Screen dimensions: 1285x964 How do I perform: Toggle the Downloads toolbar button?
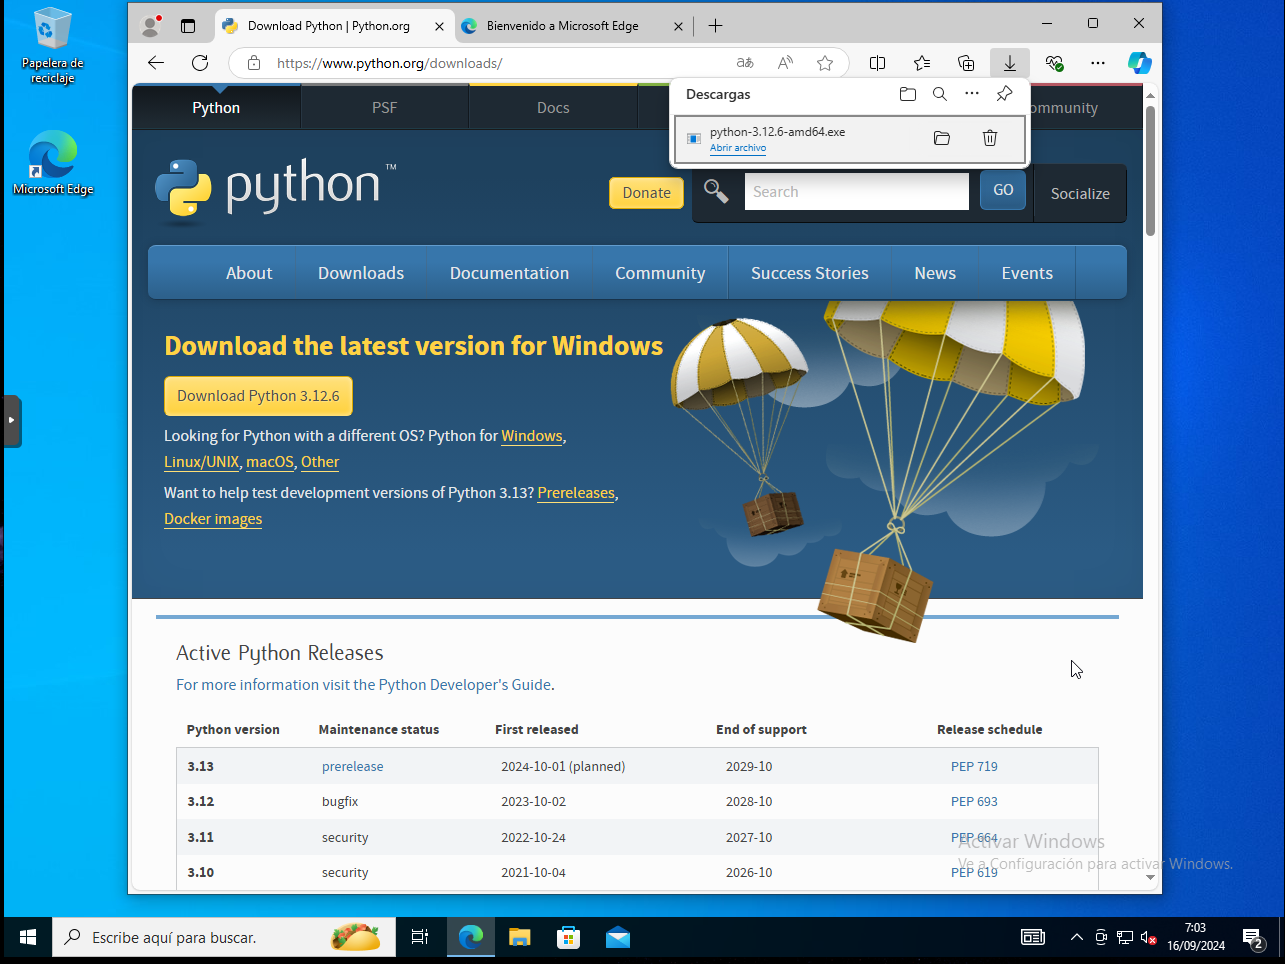click(x=1010, y=63)
